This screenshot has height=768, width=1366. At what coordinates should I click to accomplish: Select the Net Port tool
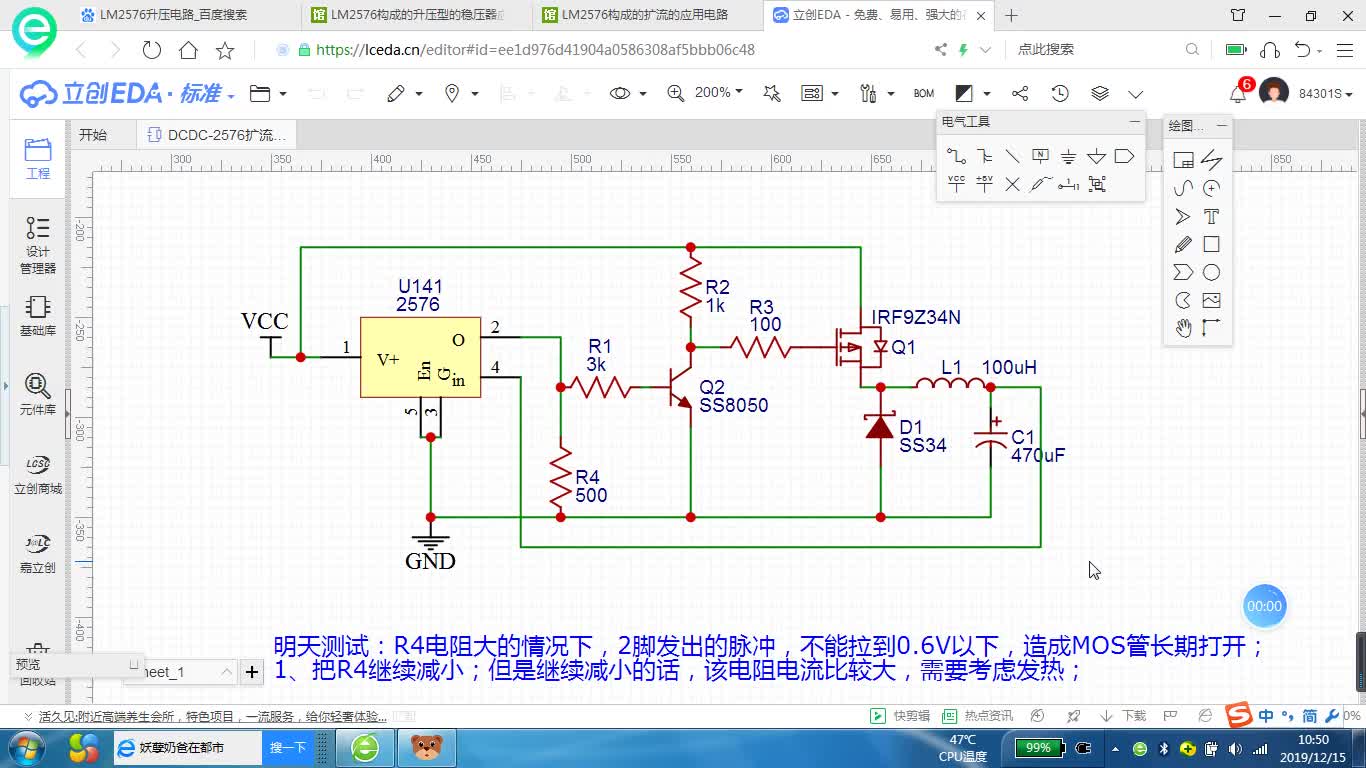[x=1124, y=156]
